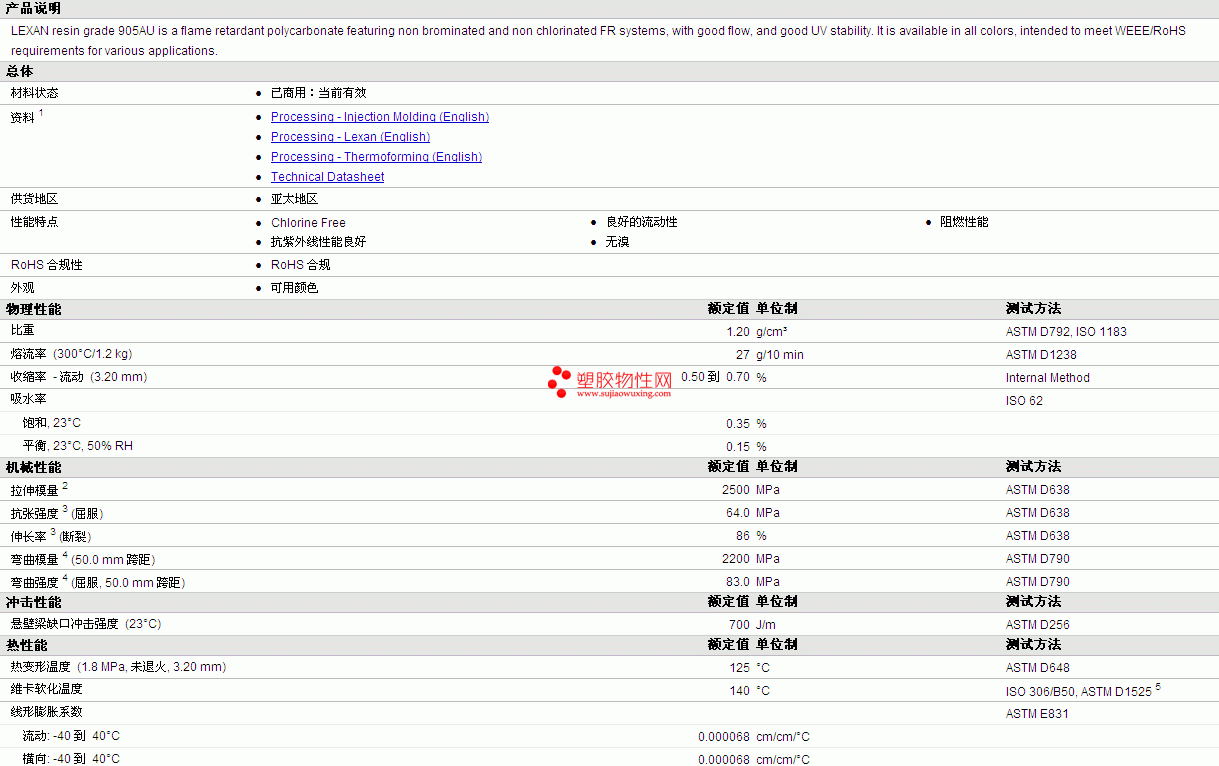
Task: Click the ISO 306/B50, ASTM D1525 method
Action: [1083, 690]
